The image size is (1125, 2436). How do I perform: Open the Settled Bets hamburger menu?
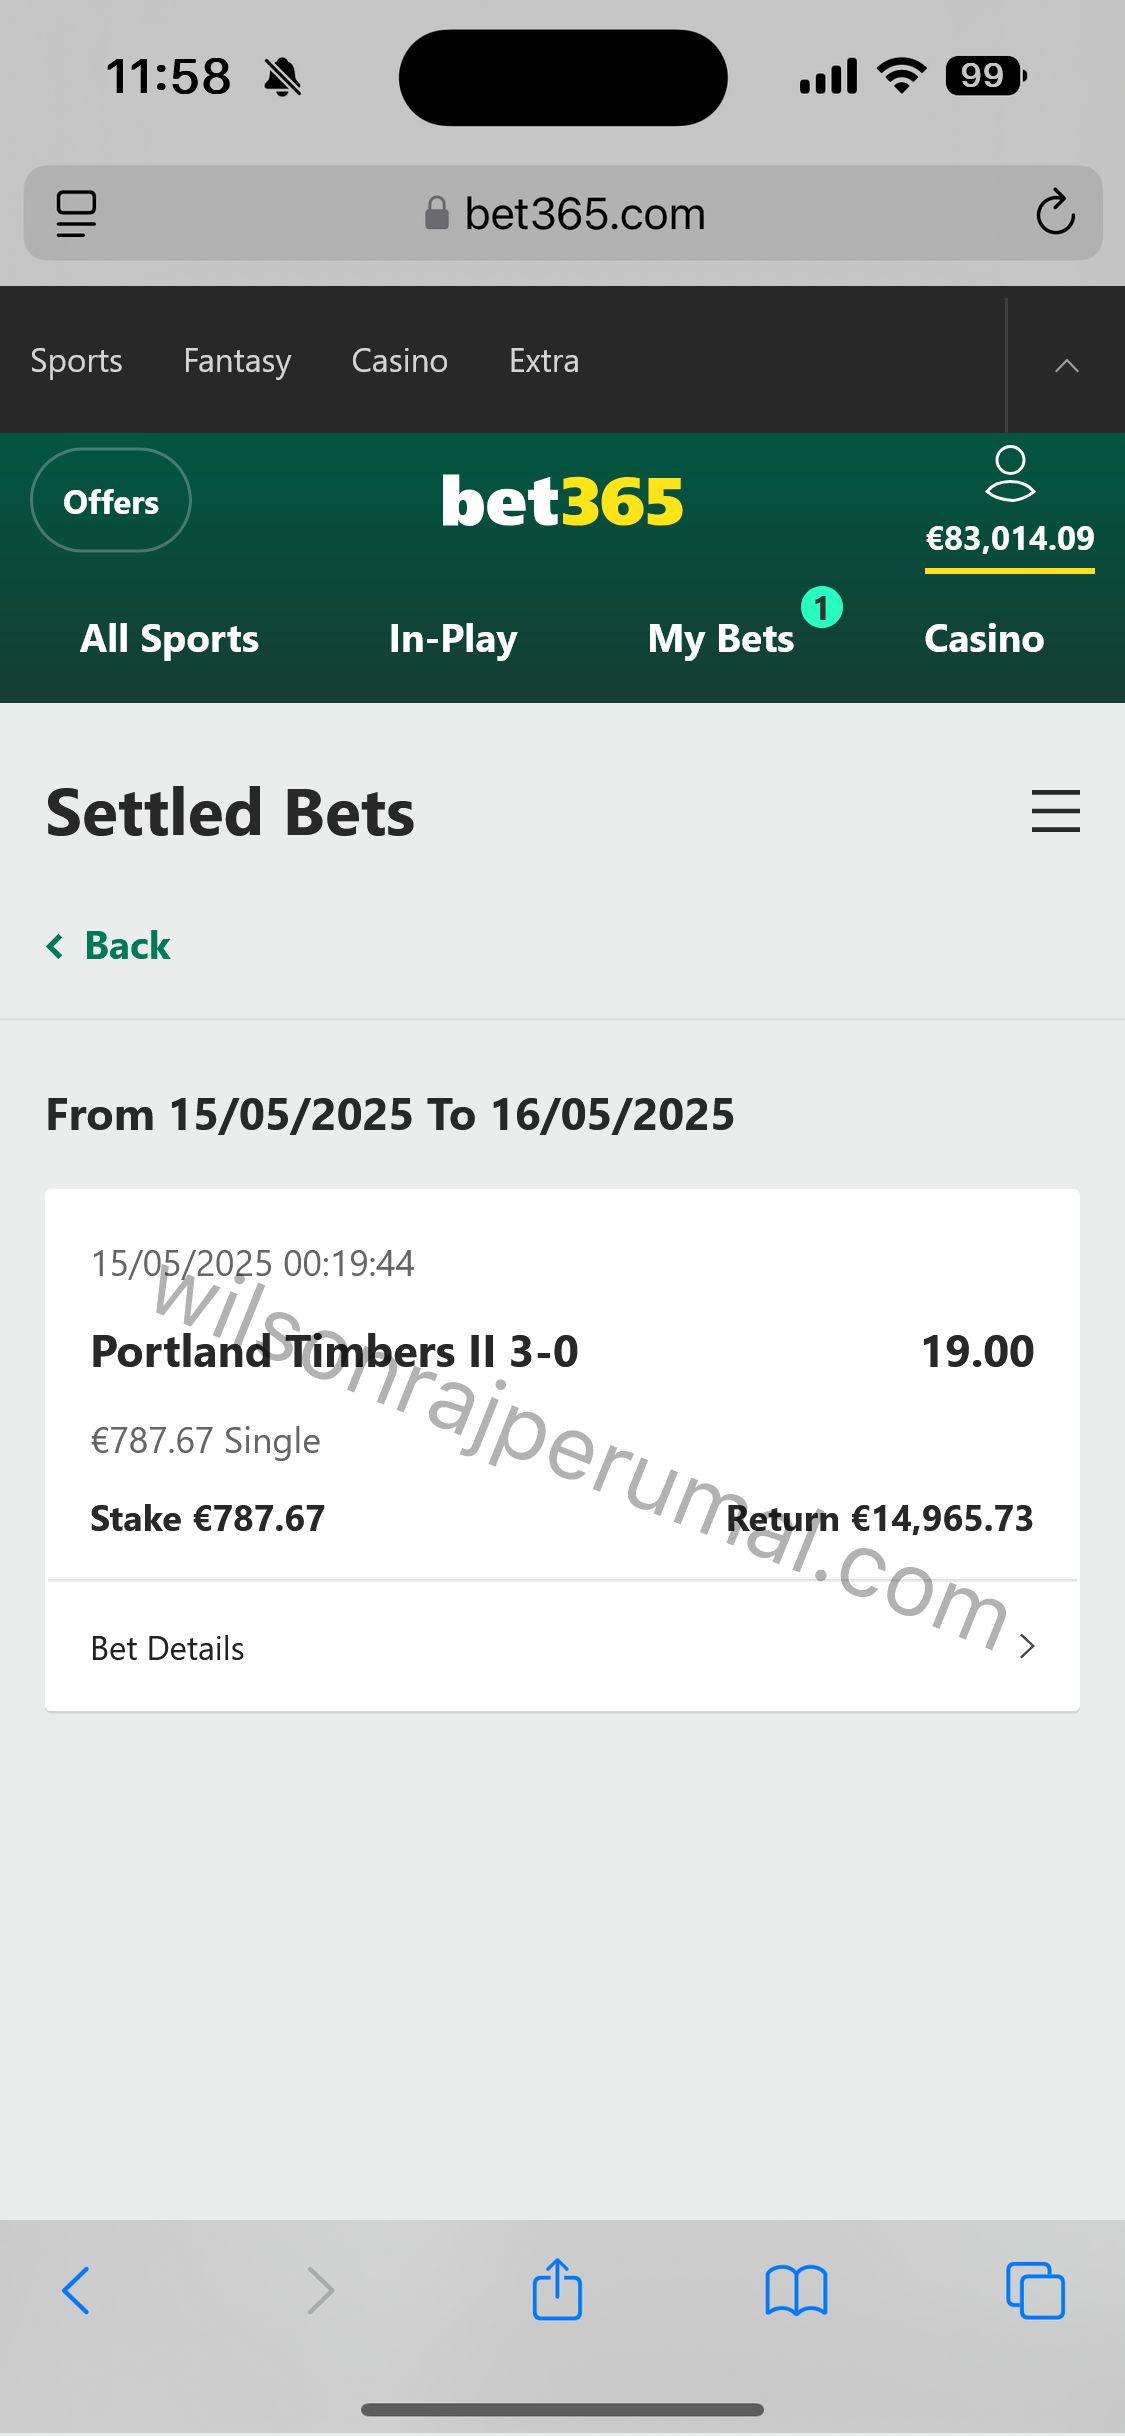pos(1056,811)
